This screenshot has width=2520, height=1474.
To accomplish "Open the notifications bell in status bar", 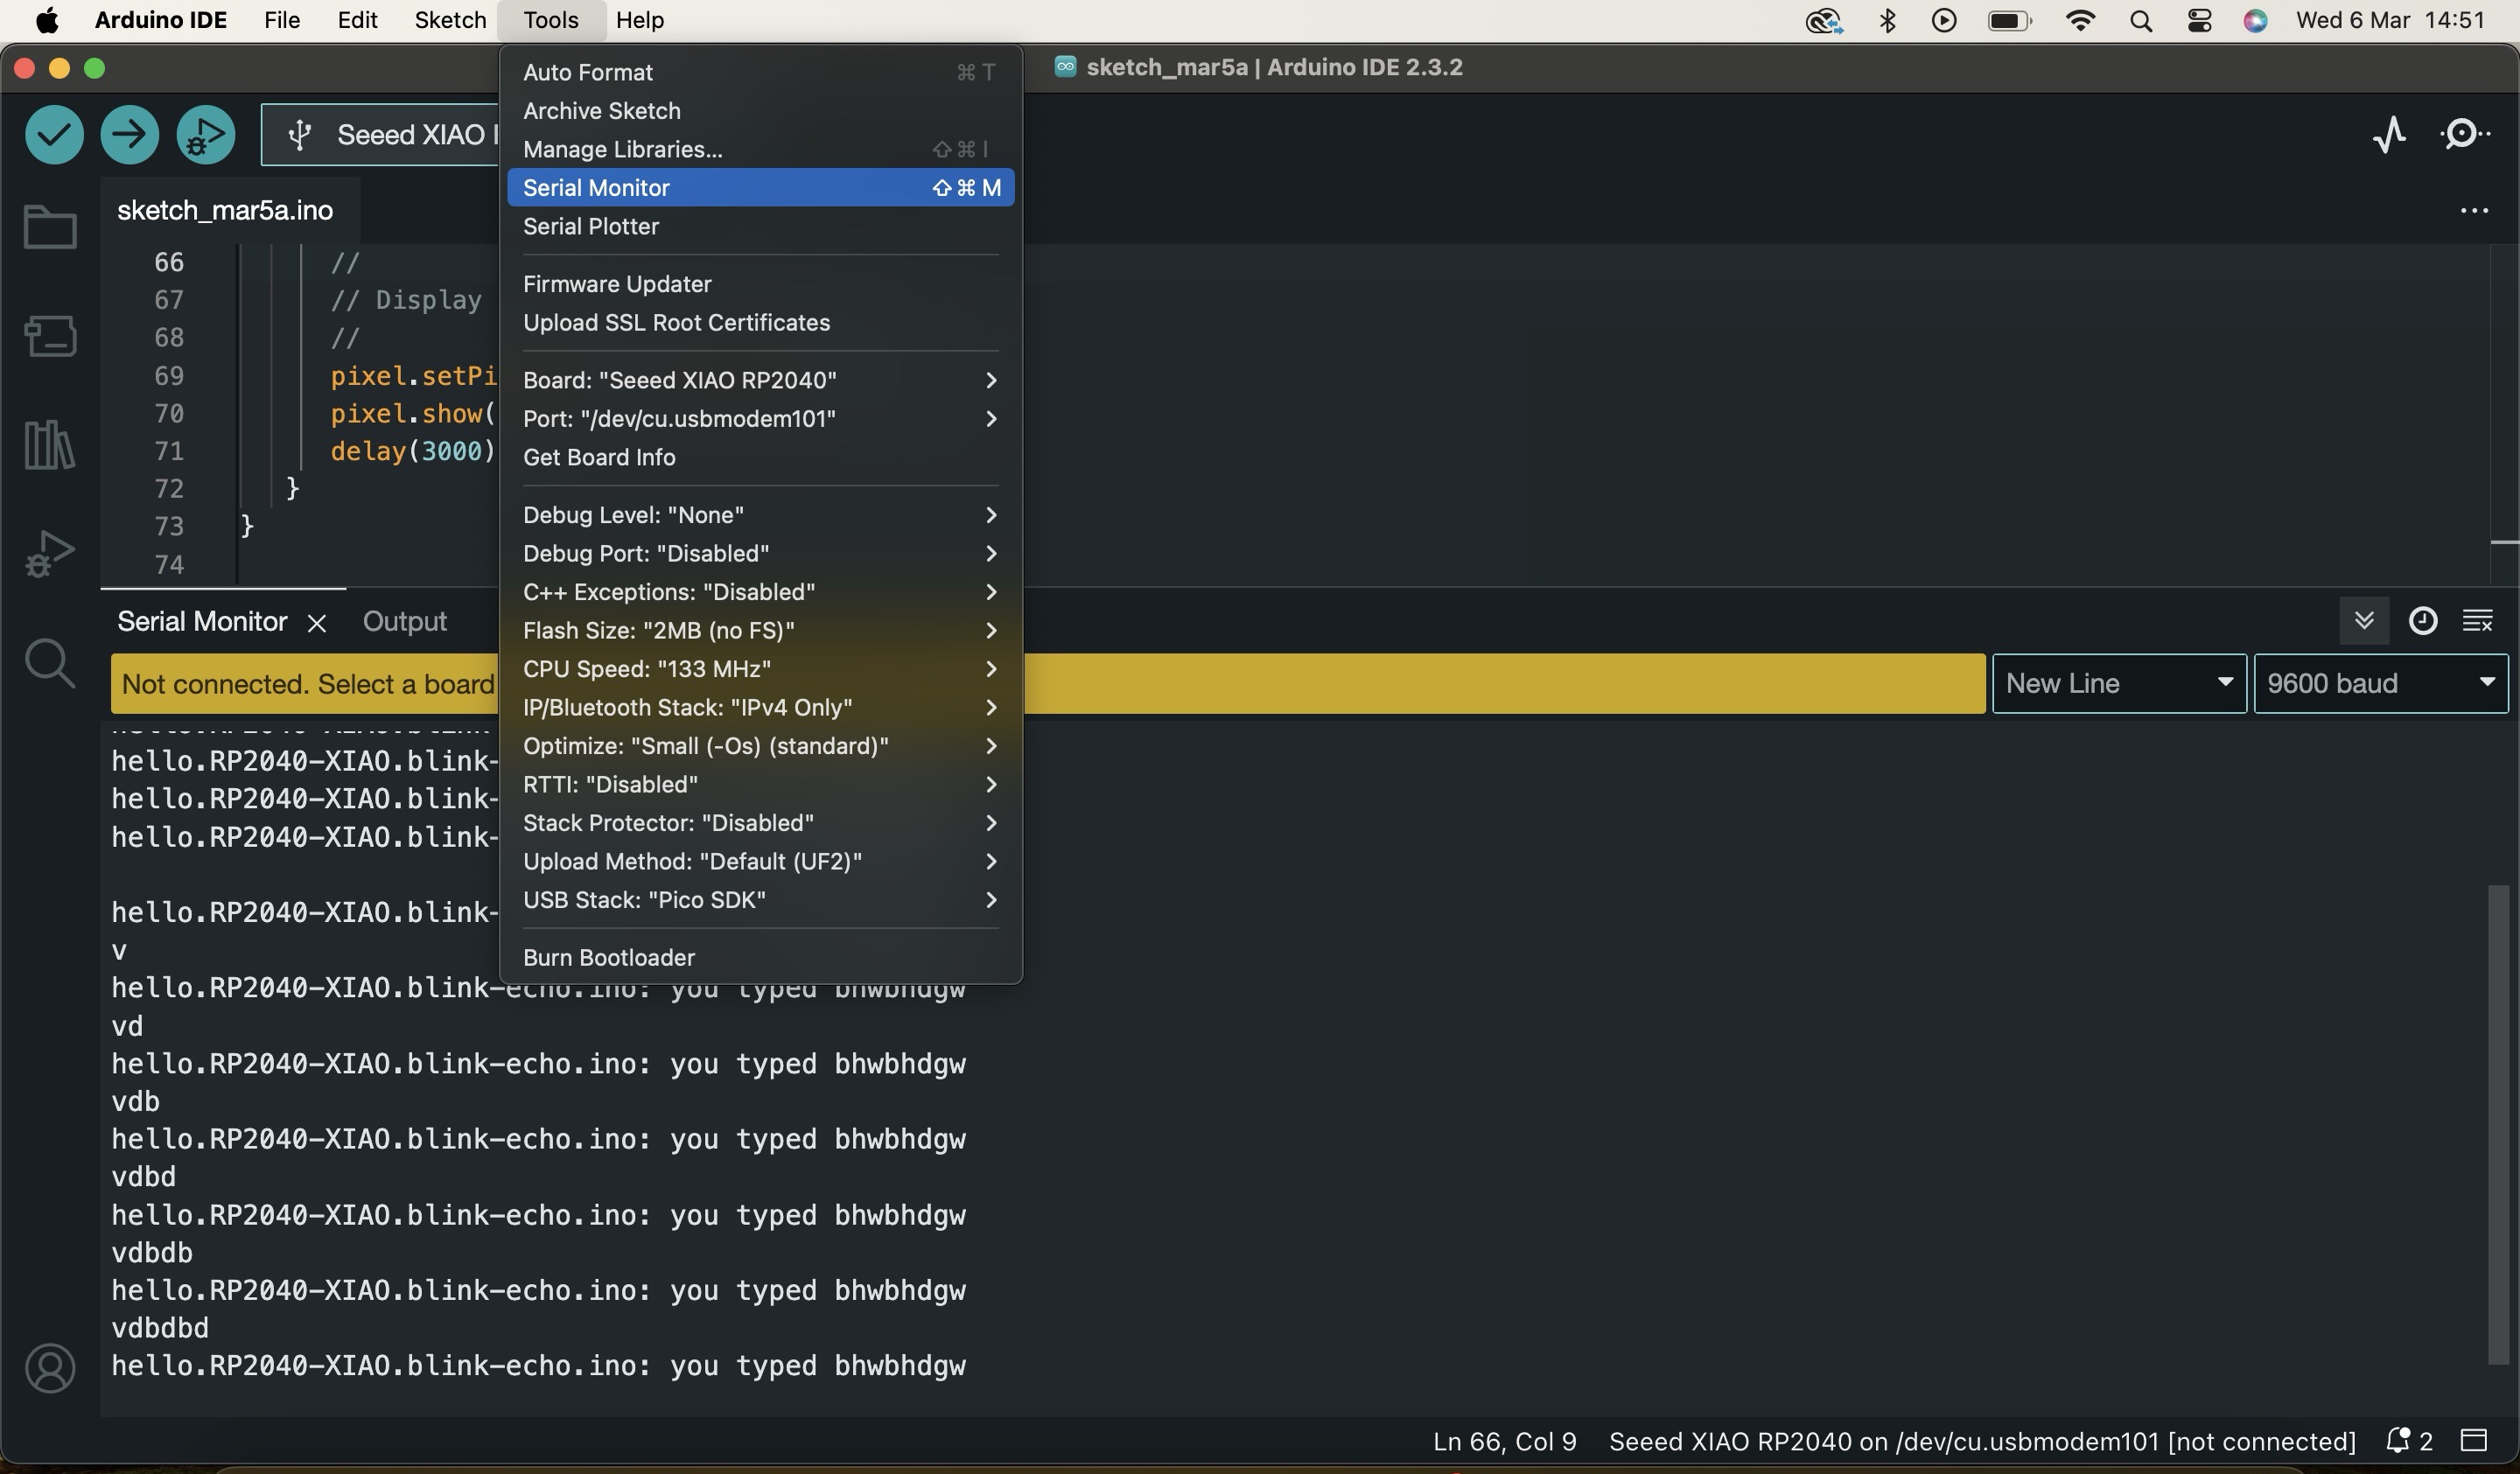I will point(2398,1441).
